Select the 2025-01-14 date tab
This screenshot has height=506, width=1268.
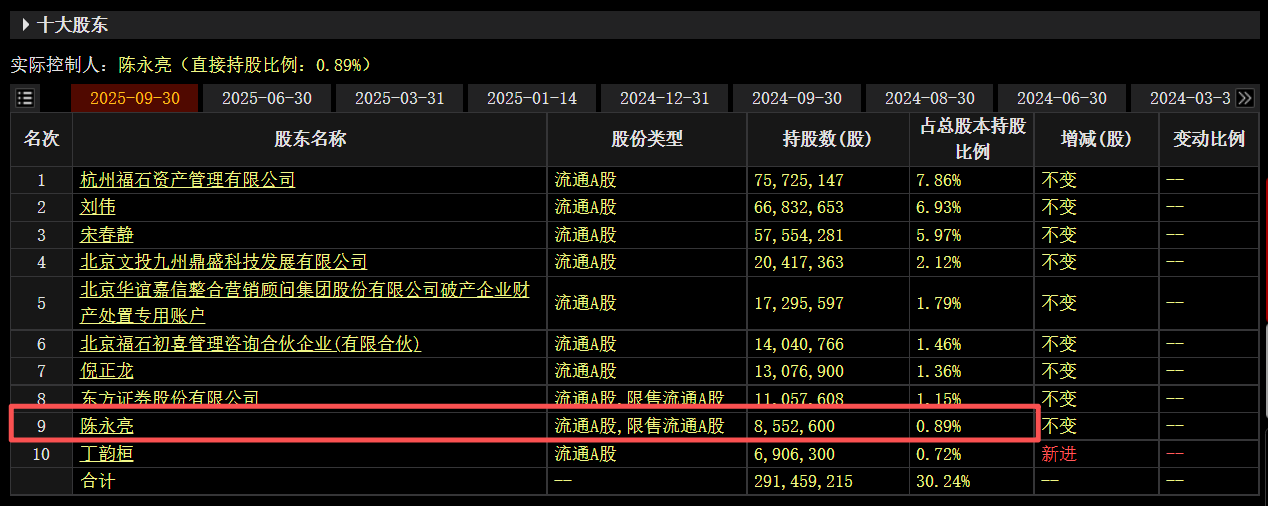tap(532, 98)
